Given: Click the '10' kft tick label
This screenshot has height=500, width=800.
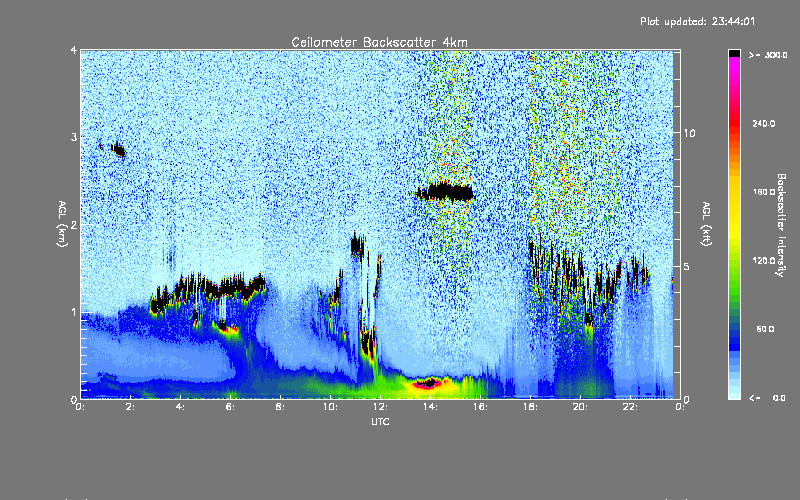Looking at the screenshot, I should pyautogui.click(x=689, y=133).
